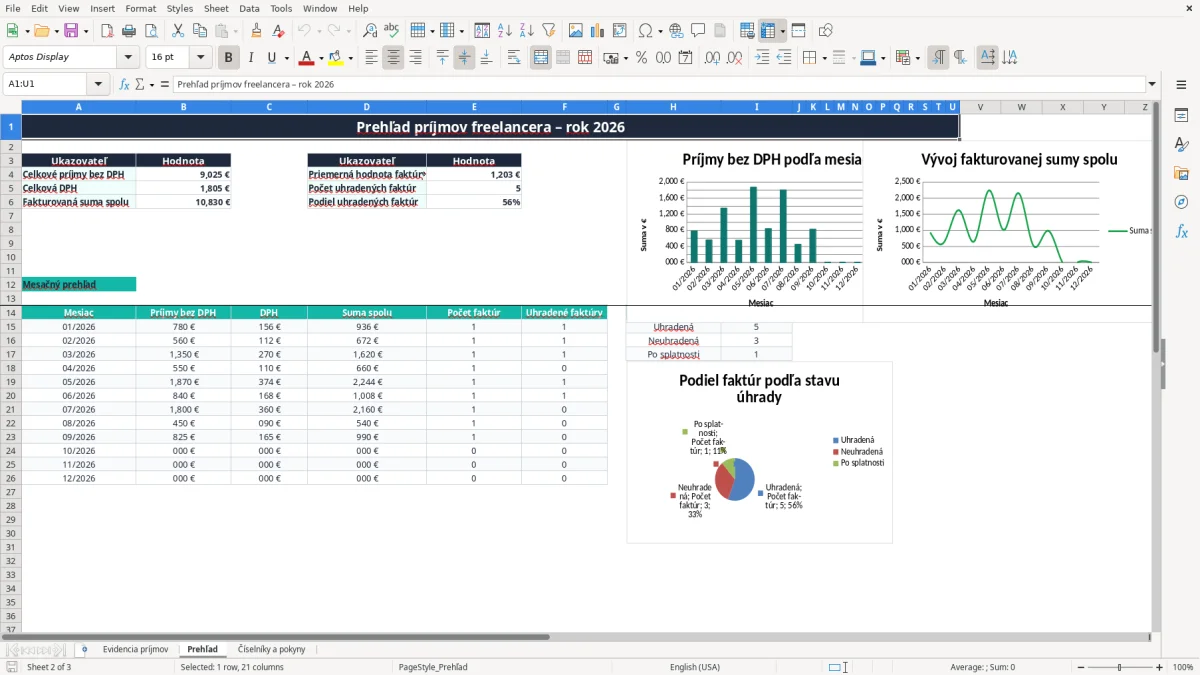Image resolution: width=1200 pixels, height=675 pixels.
Task: Open the font size dropdown list
Action: click(200, 58)
